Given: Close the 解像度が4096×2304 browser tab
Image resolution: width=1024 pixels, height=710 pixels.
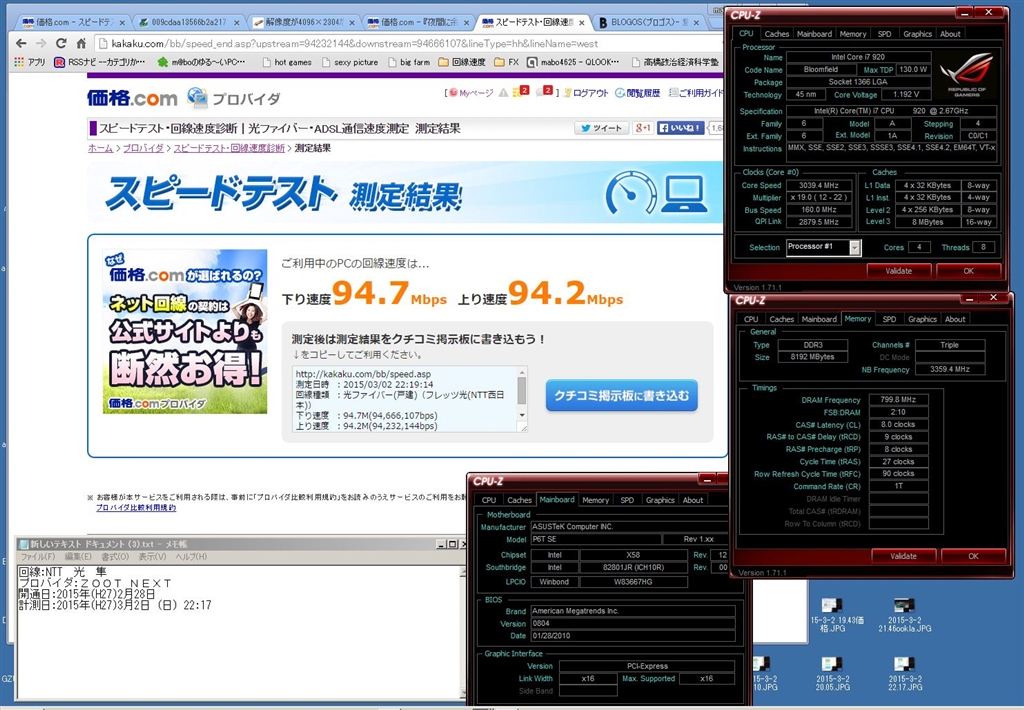Looking at the screenshot, I should [x=352, y=22].
